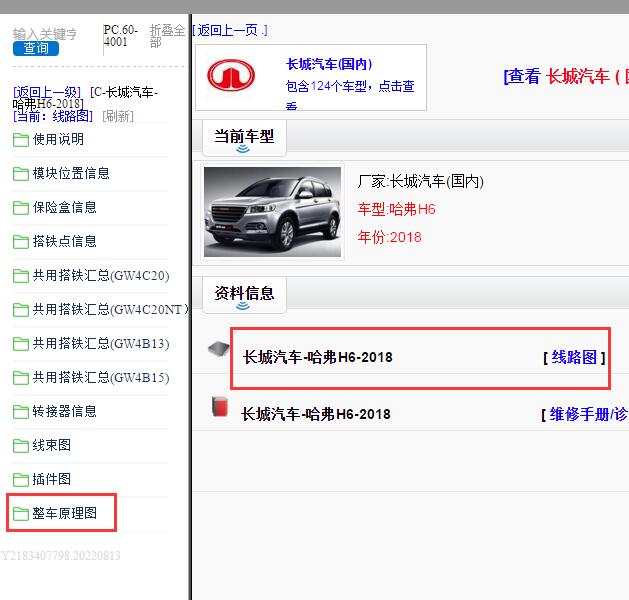Click the gray chip icon beside 线路图 row
This screenshot has height=600, width=629.
[x=219, y=349]
